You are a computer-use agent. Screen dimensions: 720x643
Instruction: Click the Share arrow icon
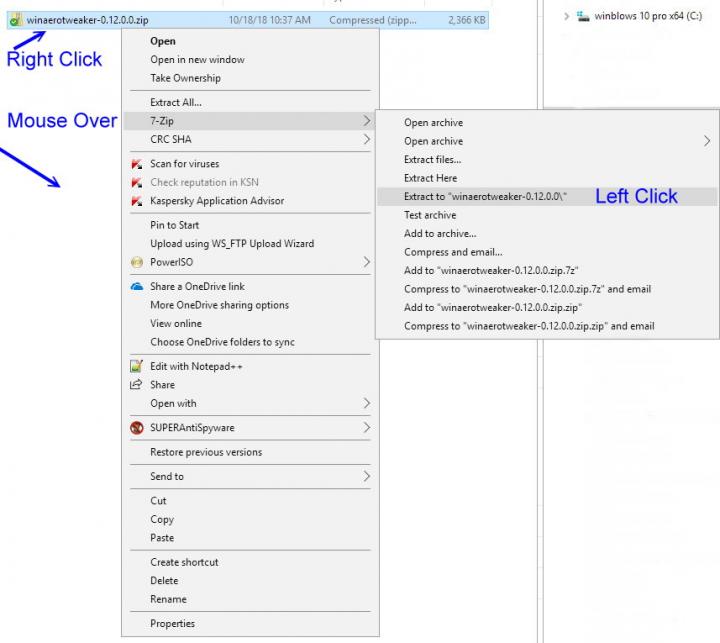[136, 384]
